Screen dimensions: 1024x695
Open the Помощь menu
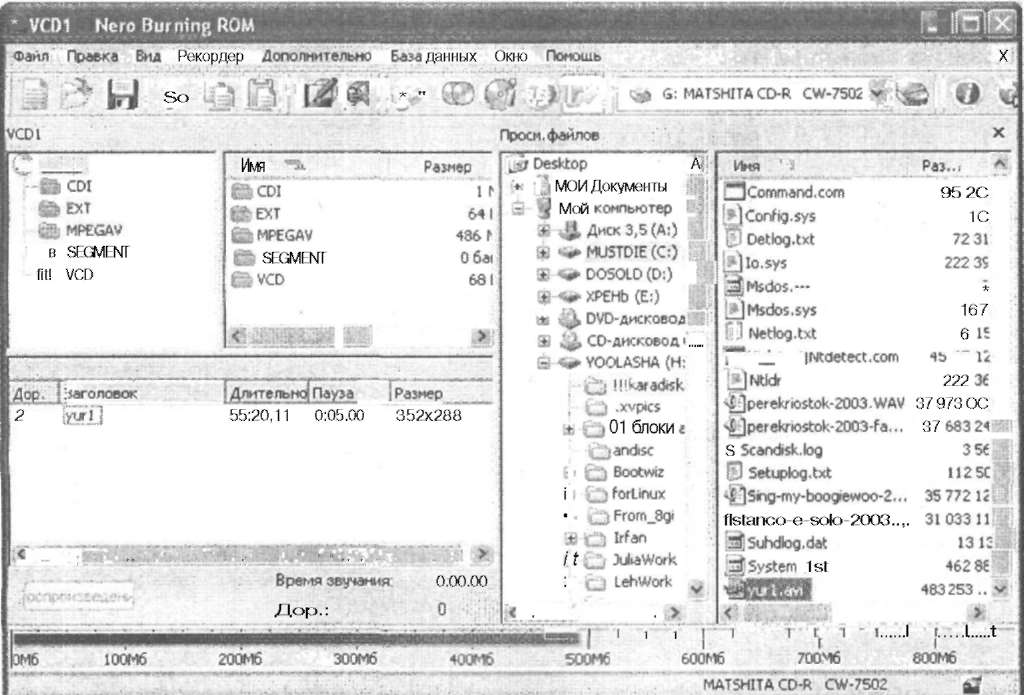(573, 56)
